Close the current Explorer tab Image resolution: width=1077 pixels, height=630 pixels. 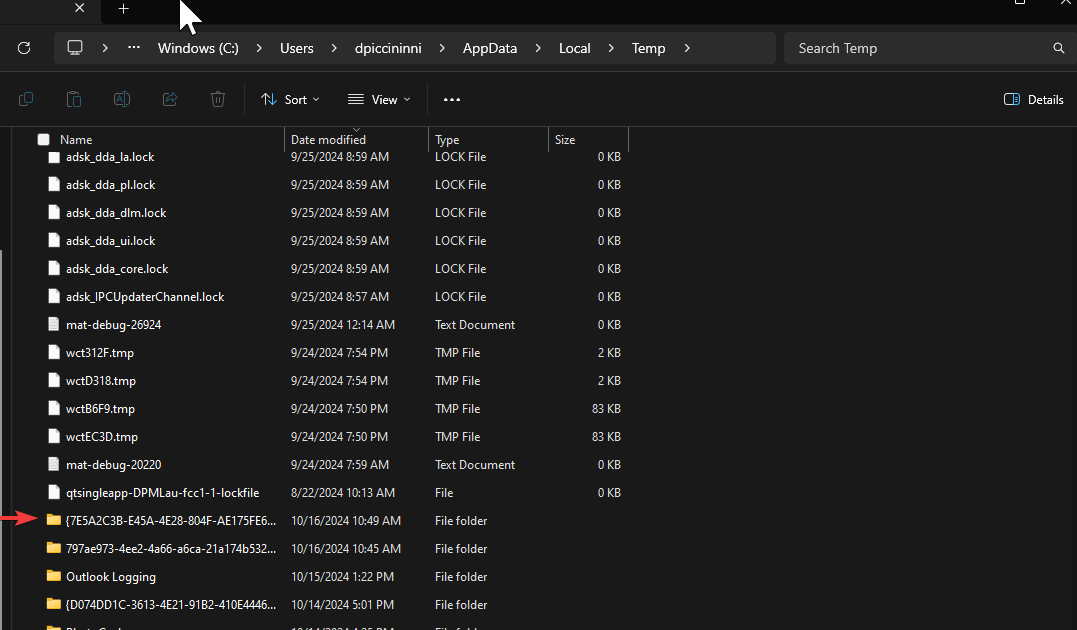(80, 8)
